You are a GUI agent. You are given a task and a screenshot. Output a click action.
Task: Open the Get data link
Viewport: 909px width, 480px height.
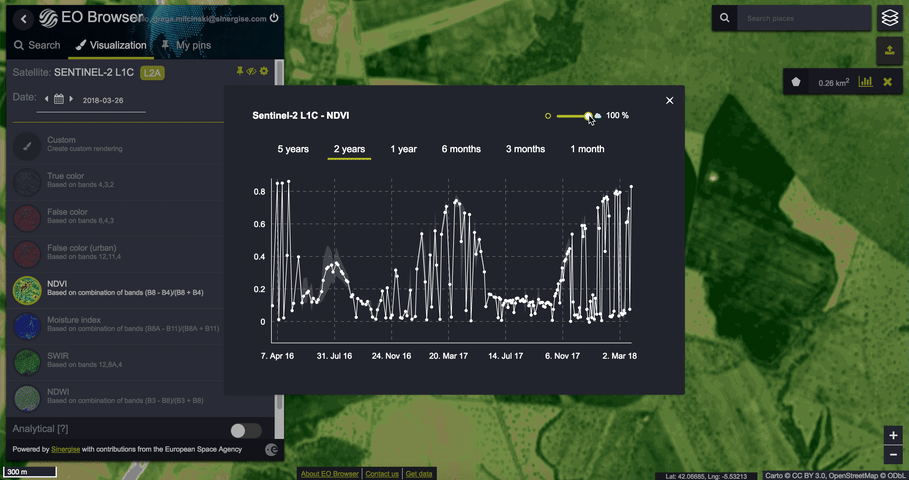tap(419, 474)
